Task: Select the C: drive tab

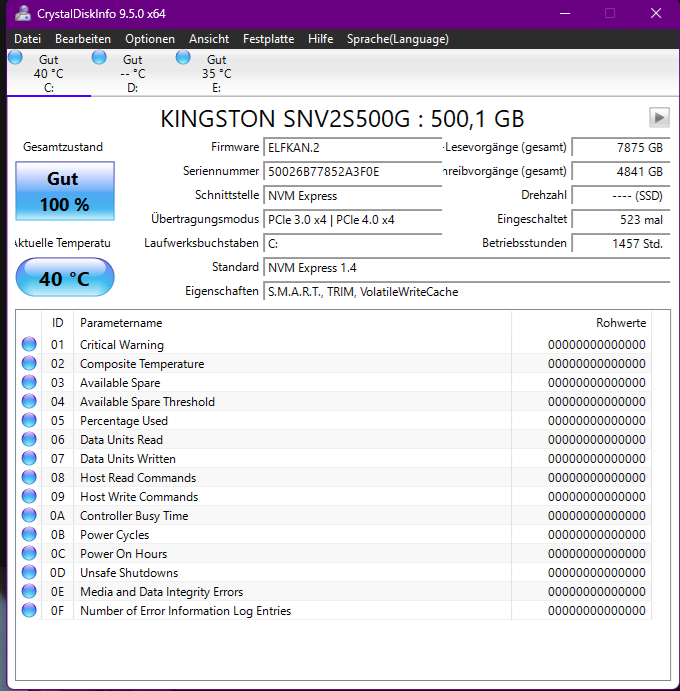Action: [48, 73]
